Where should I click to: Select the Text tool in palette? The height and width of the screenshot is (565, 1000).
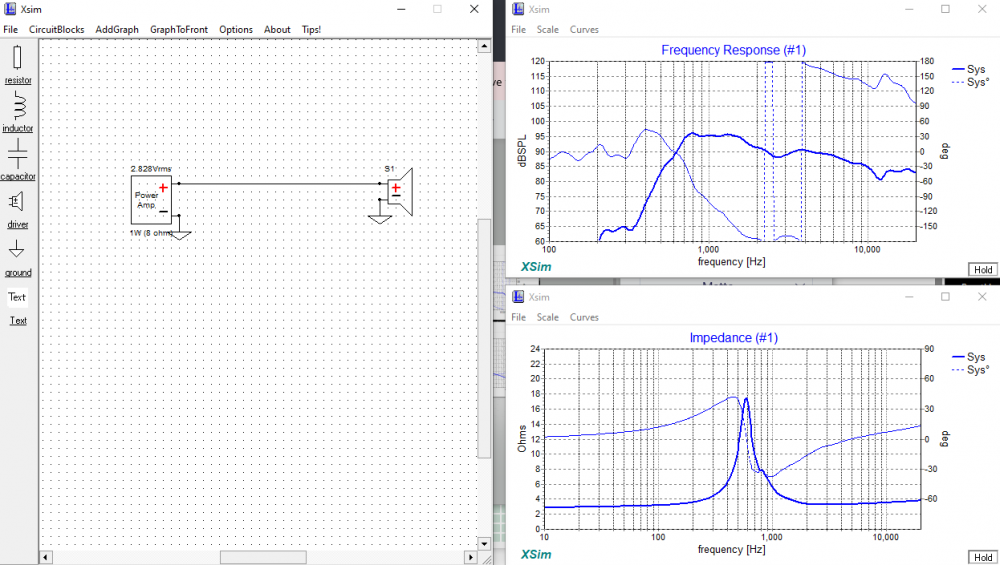point(17,297)
